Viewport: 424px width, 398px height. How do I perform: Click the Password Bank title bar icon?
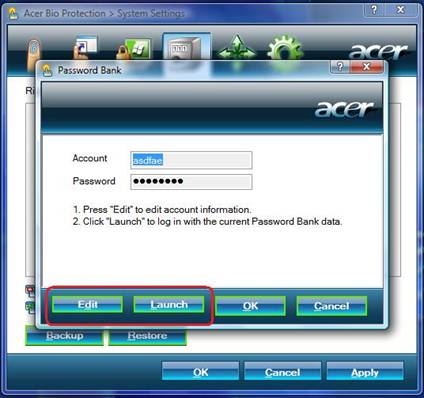pyautogui.click(x=47, y=70)
